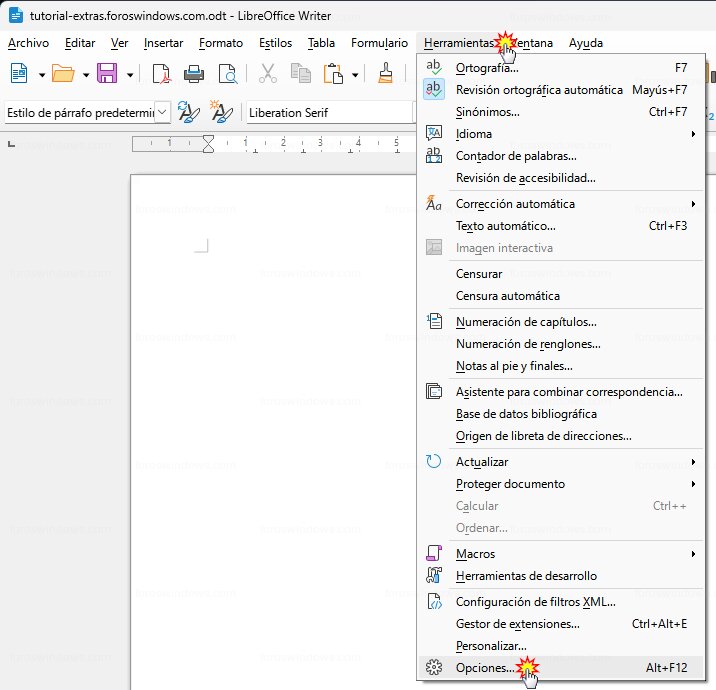
Task: Expand the New document dropdown arrow
Action: click(42, 74)
